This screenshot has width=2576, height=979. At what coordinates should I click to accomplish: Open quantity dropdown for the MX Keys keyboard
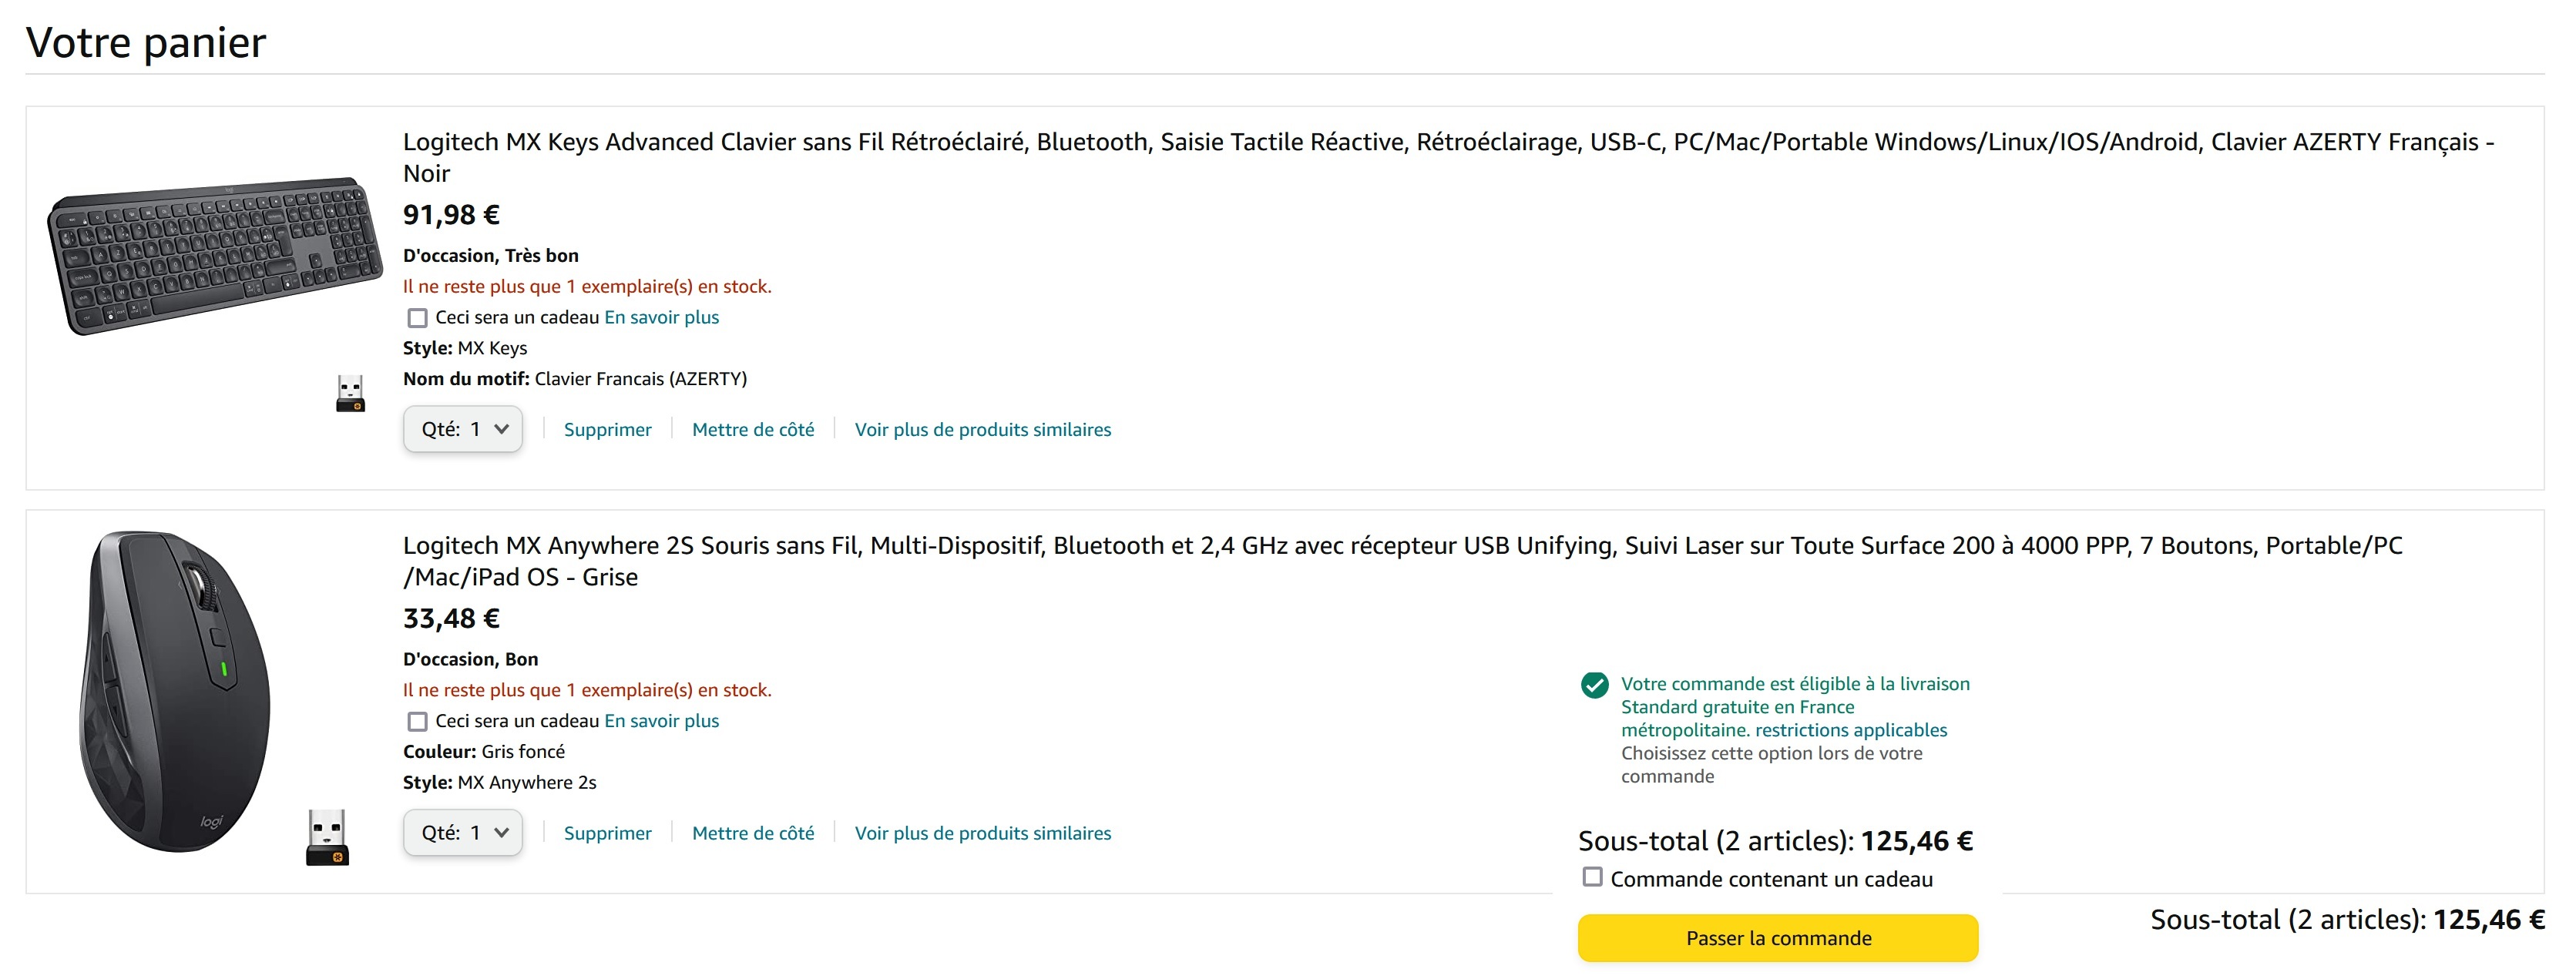(x=463, y=429)
